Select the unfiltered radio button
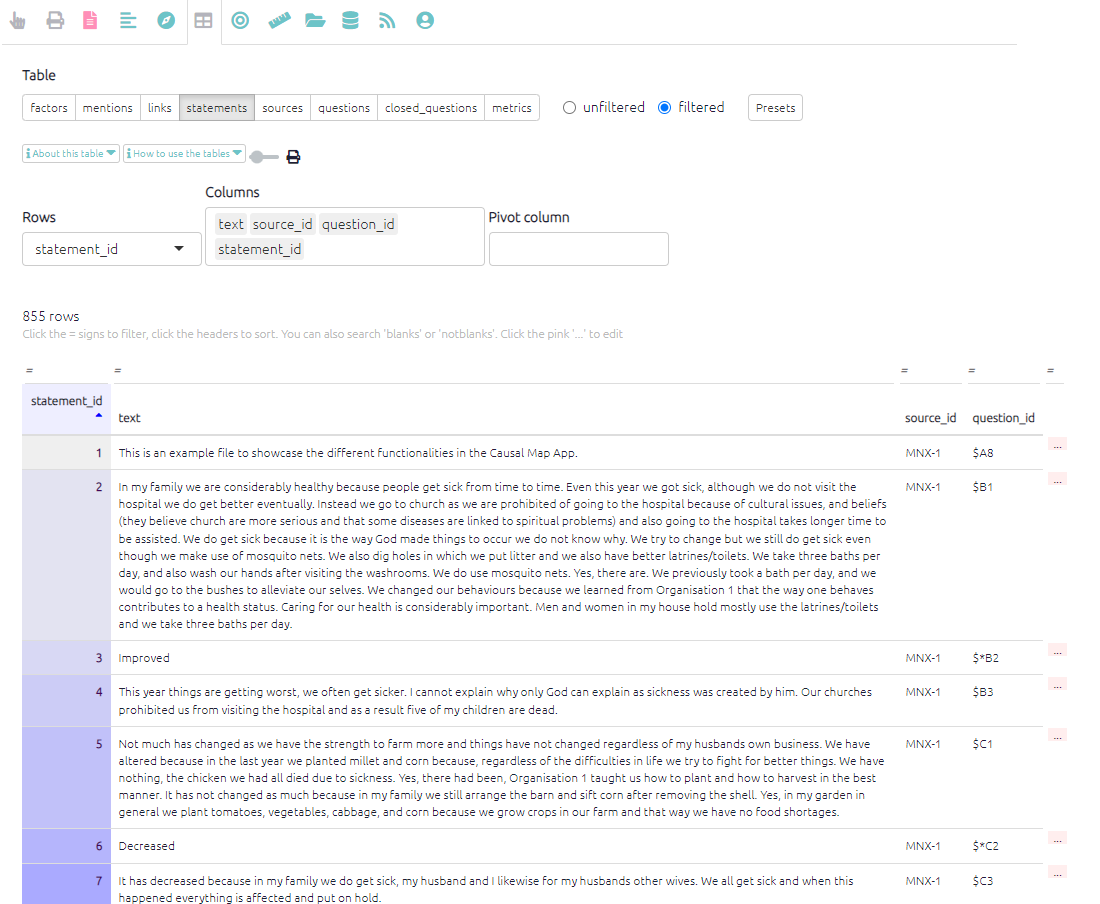The height and width of the screenshot is (904, 1100). 570,108
